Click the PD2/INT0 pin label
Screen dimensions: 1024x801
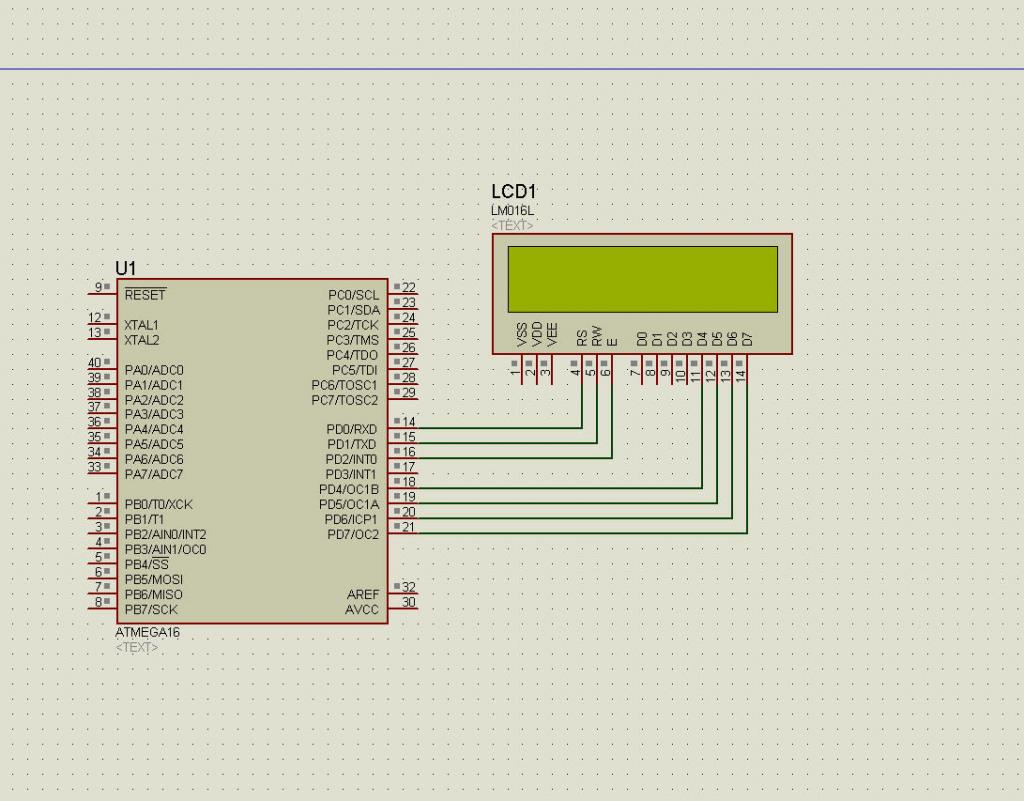[351, 459]
